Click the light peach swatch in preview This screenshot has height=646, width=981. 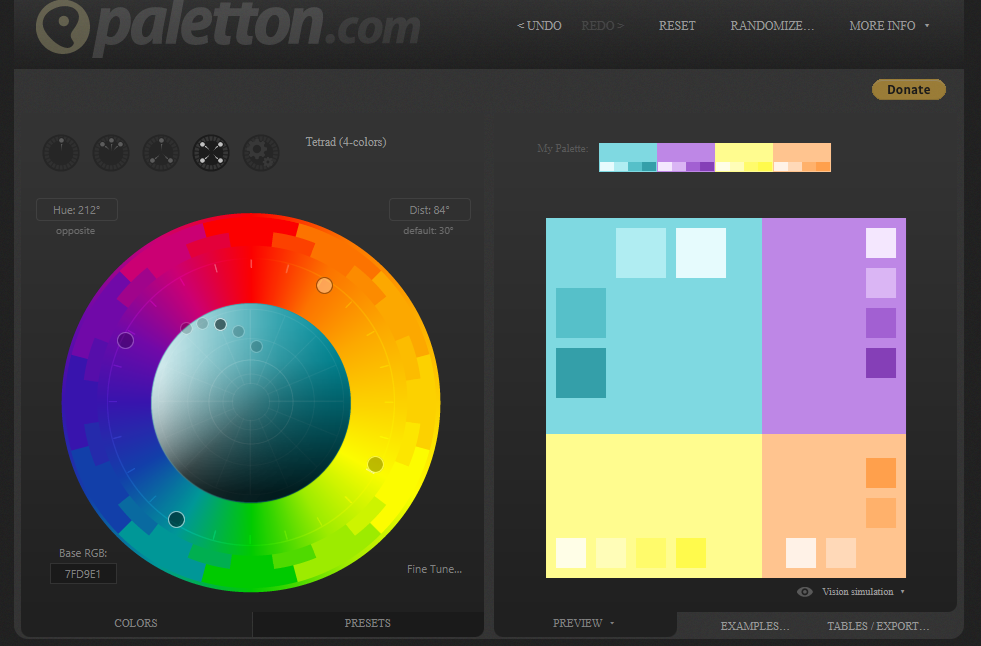[x=841, y=553]
